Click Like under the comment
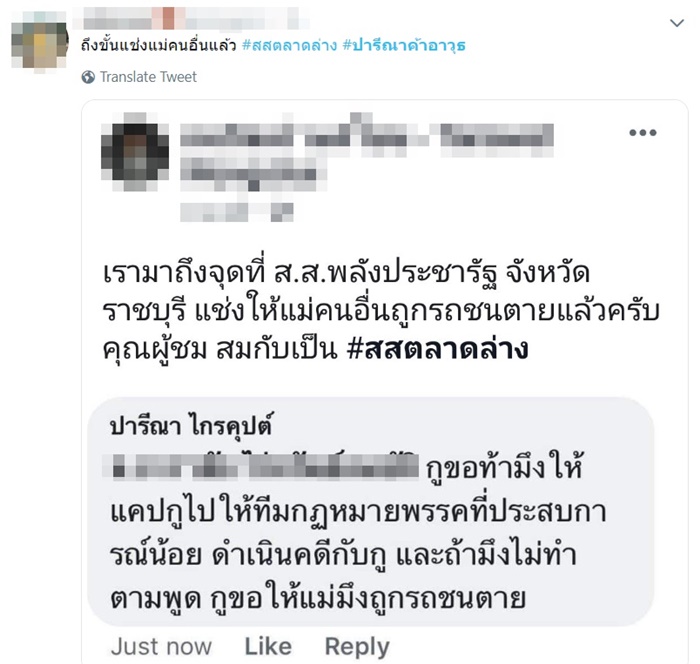The height and width of the screenshot is (664, 700). pyautogui.click(x=268, y=647)
